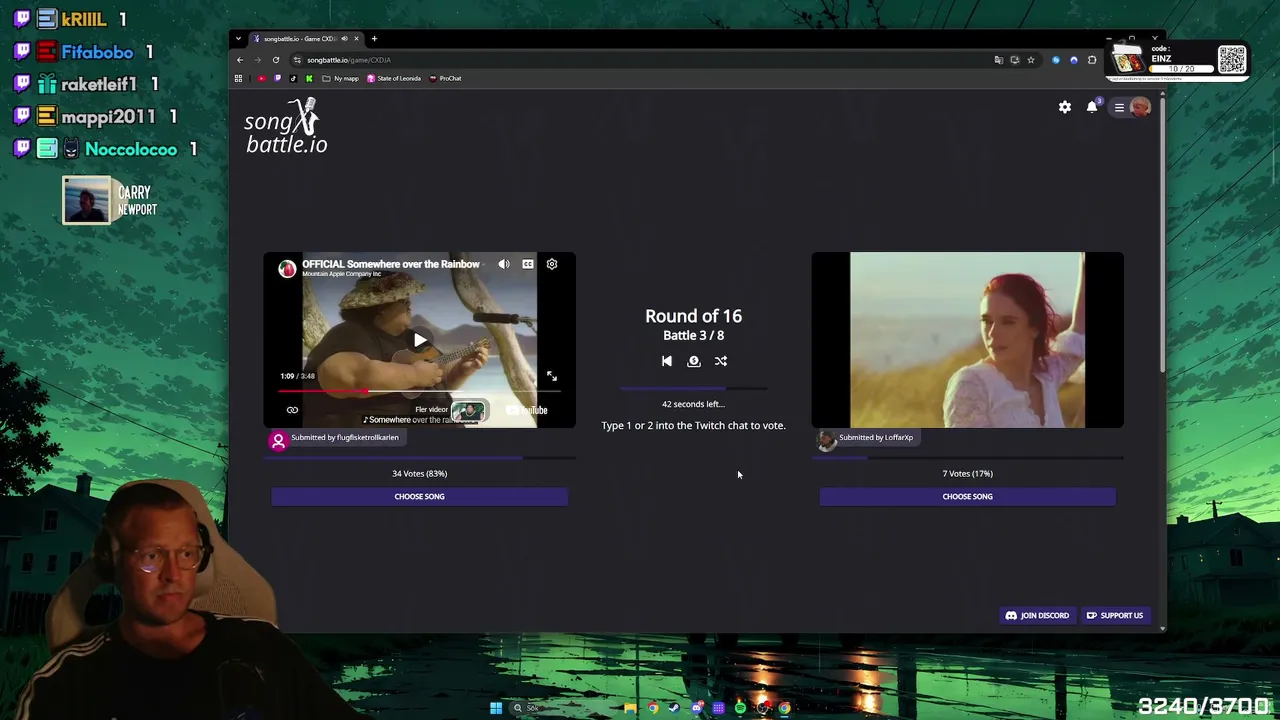Open YouTube player settings gear
Image resolution: width=1280 pixels, height=720 pixels.
552,264
